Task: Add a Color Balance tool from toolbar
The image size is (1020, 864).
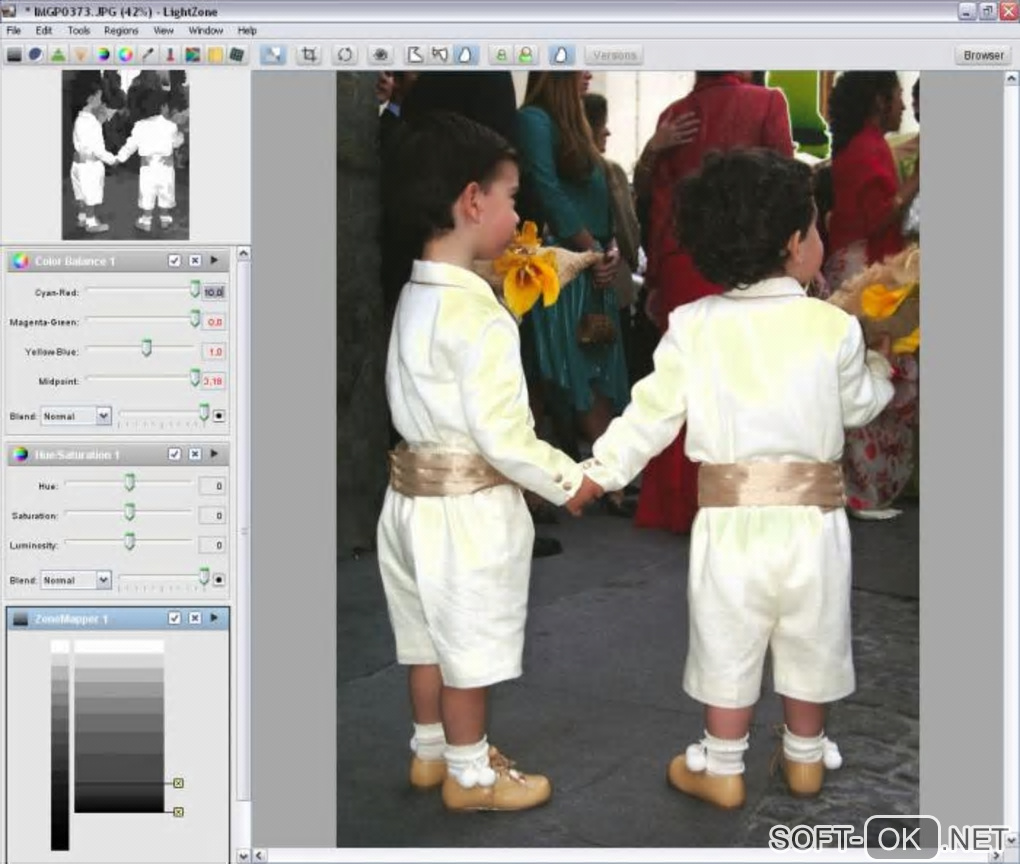Action: pos(126,55)
